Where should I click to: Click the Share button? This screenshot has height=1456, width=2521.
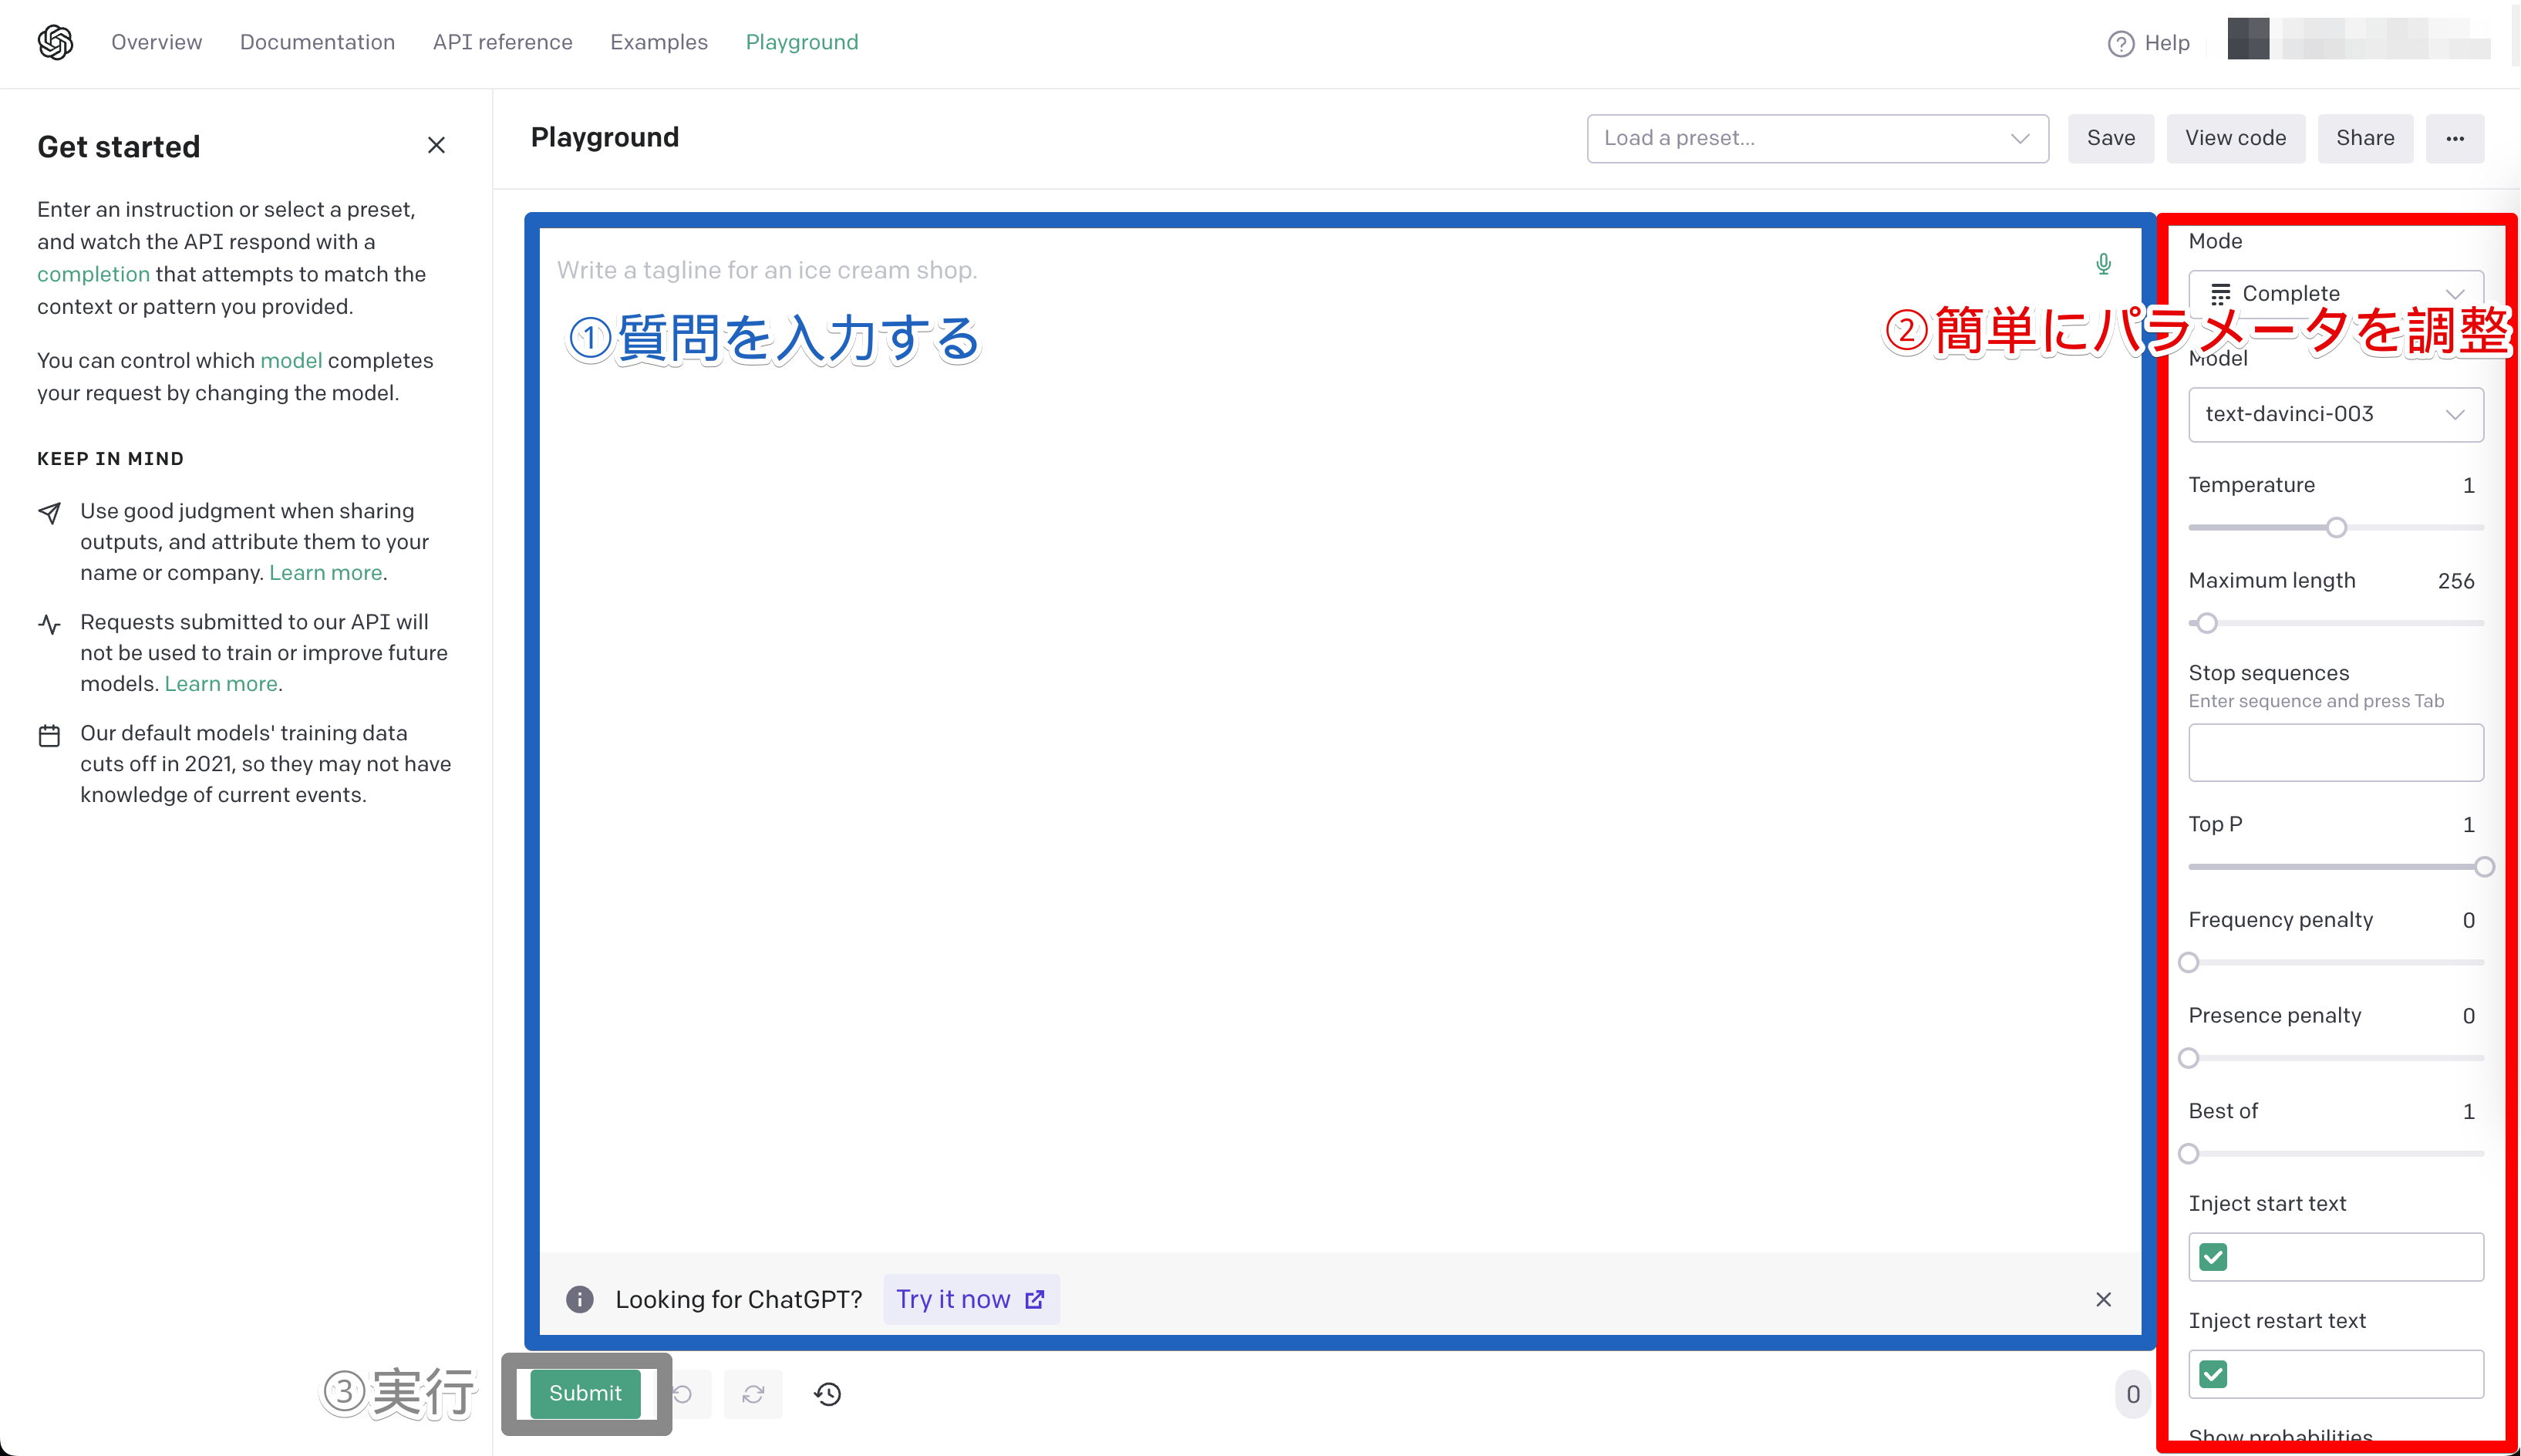click(x=2364, y=139)
